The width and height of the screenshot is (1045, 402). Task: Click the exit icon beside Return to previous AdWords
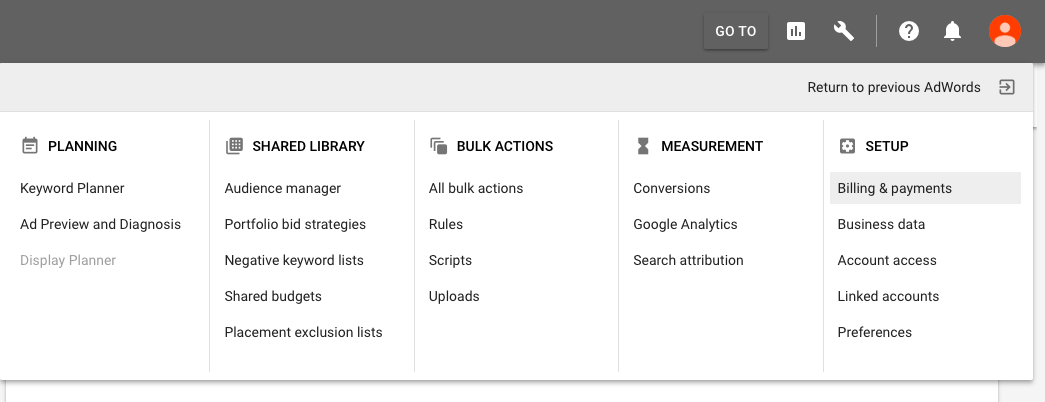tap(1007, 87)
